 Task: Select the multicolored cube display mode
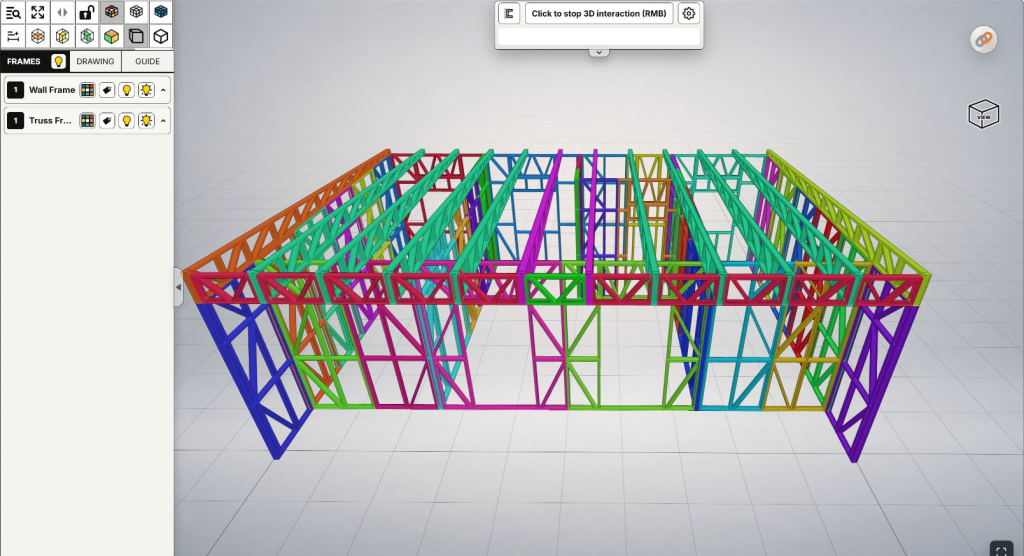coord(112,12)
